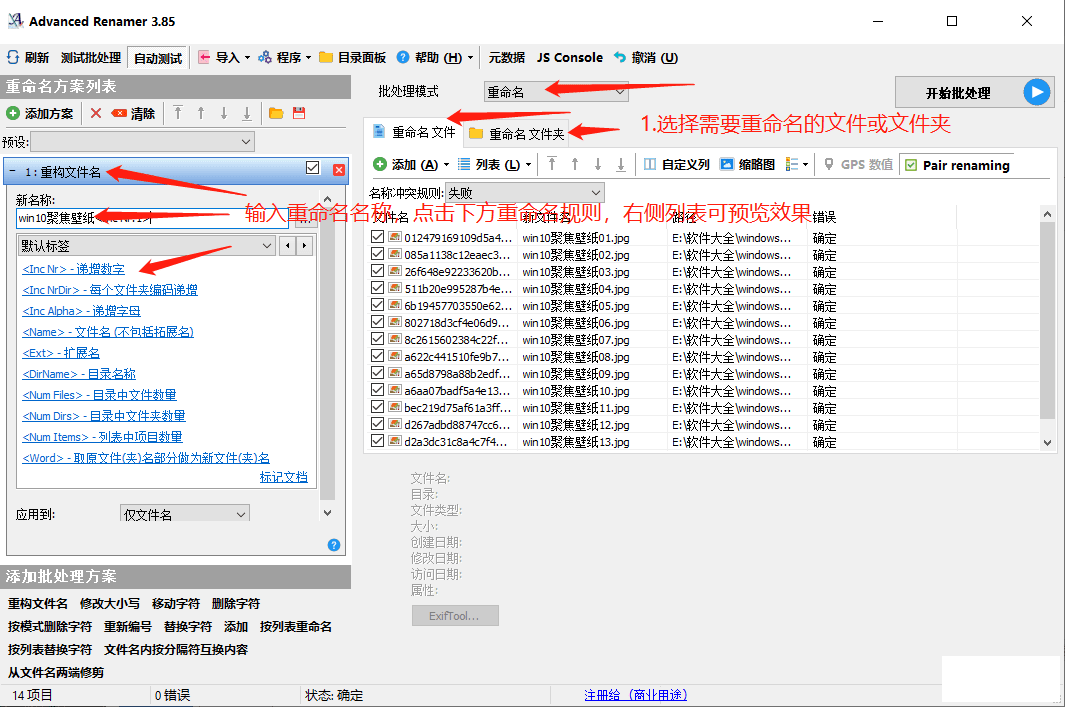The image size is (1065, 707).
Task: Open the 导入 import menu
Action: click(x=224, y=58)
